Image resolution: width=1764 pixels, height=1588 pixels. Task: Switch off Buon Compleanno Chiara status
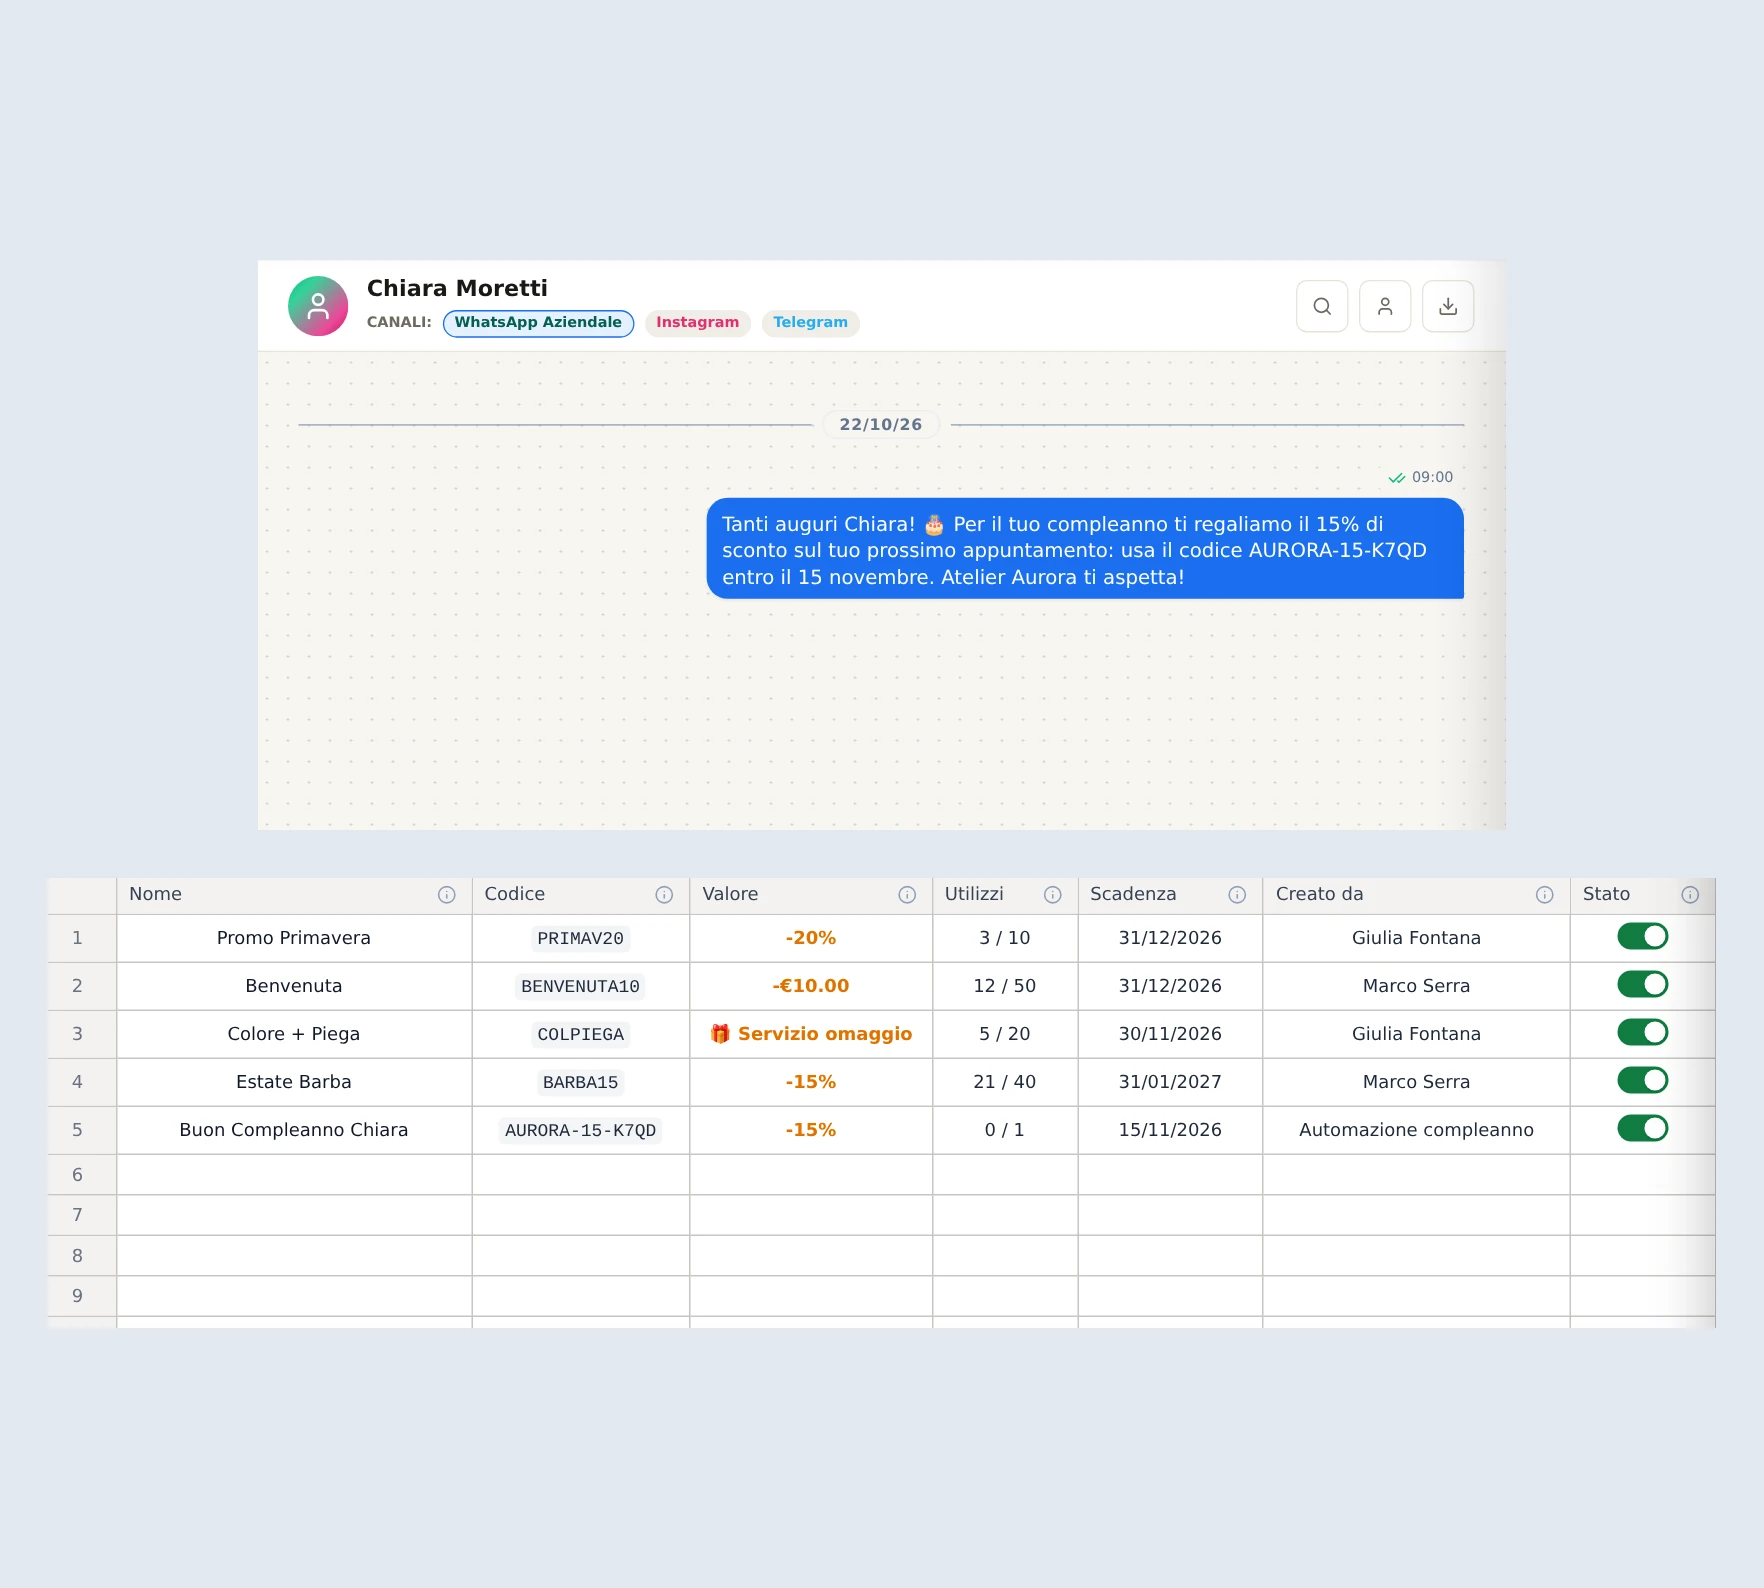1643,1128
